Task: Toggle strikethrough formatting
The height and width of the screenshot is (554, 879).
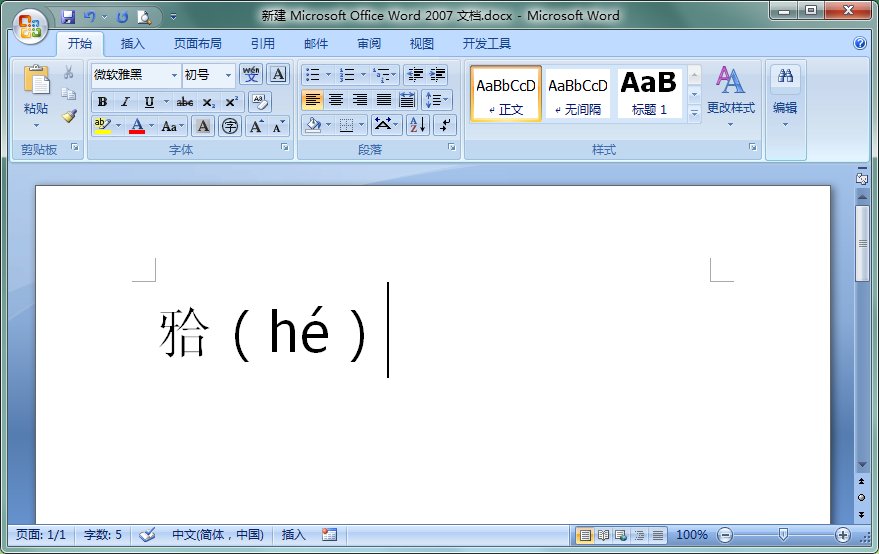Action: point(185,102)
